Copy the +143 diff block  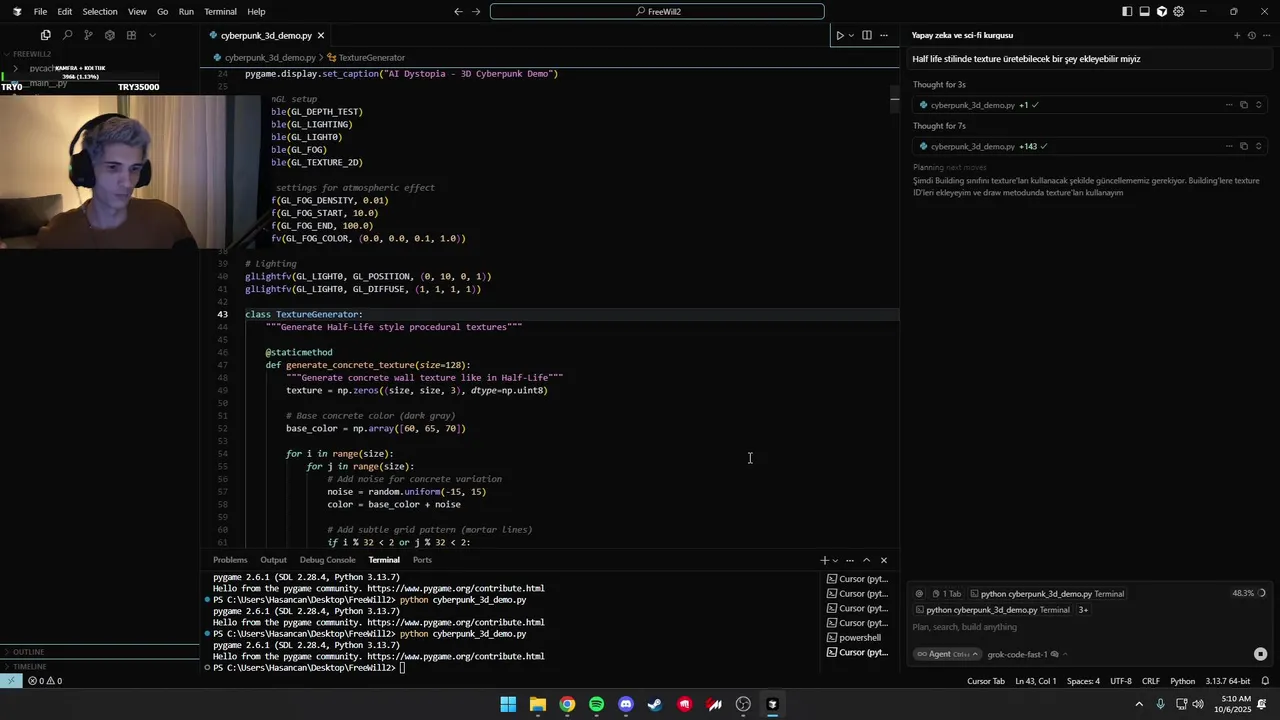point(1244,146)
